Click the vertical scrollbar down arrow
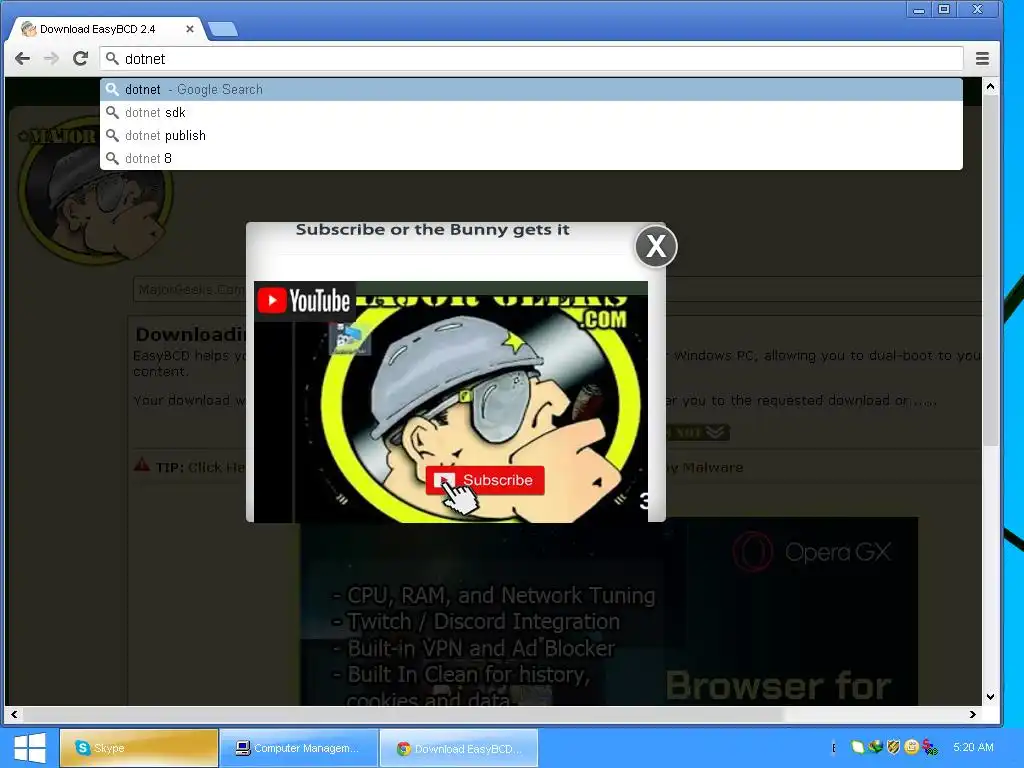 (991, 697)
